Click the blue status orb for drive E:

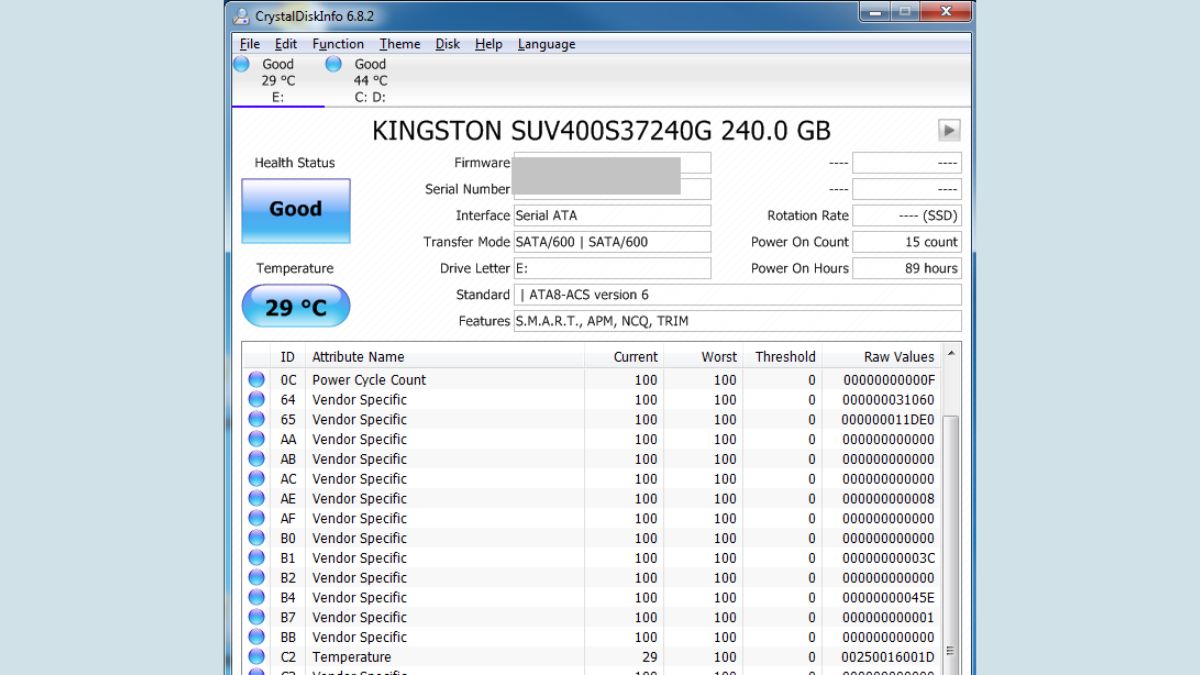241,64
